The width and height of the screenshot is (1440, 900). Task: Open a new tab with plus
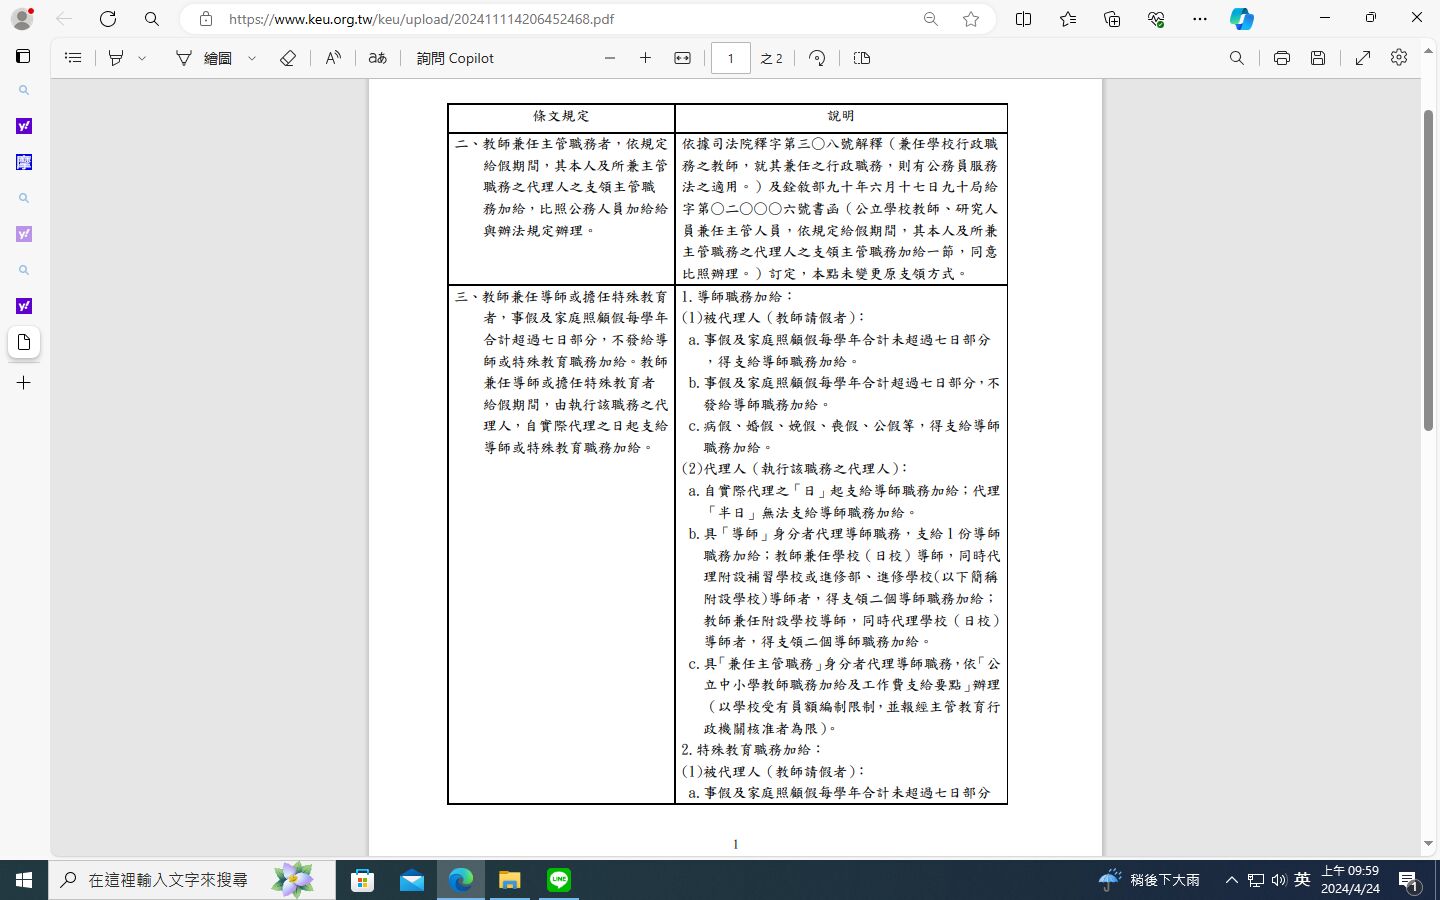24,383
